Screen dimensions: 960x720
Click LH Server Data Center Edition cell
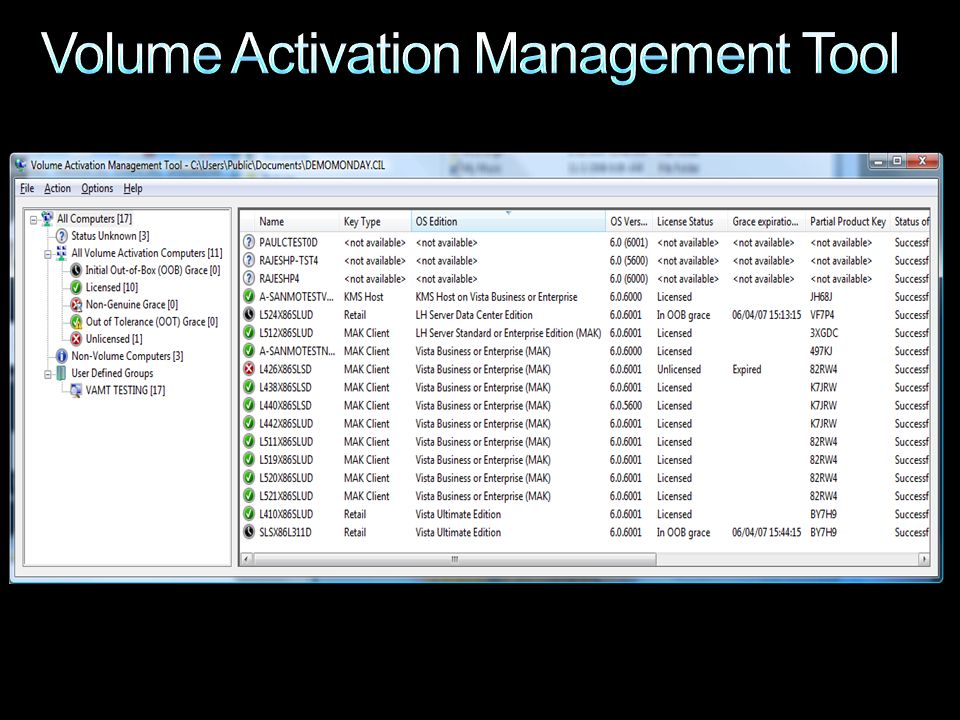[x=474, y=315]
